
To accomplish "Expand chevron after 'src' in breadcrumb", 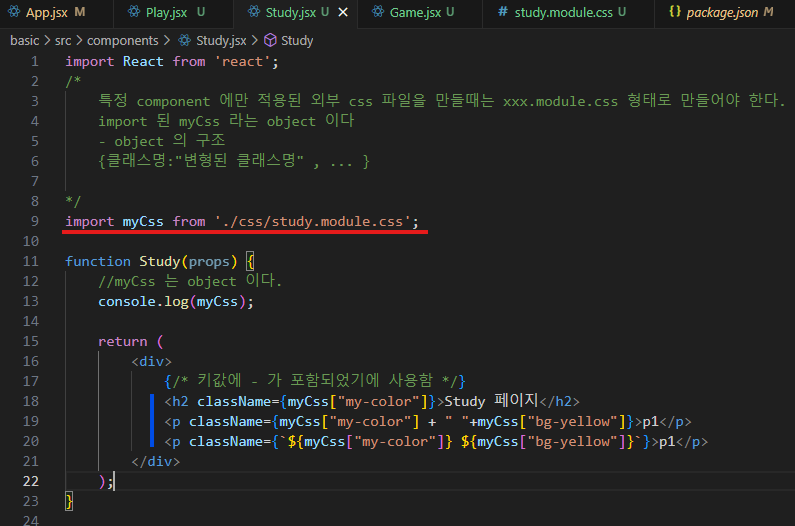I will [79, 41].
